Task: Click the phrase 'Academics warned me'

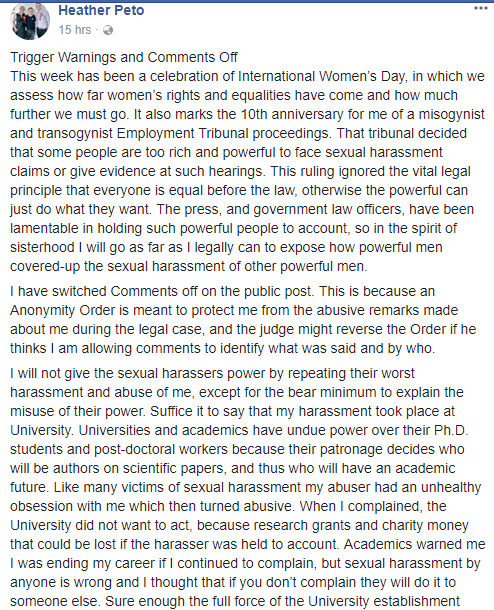Action: point(414,544)
